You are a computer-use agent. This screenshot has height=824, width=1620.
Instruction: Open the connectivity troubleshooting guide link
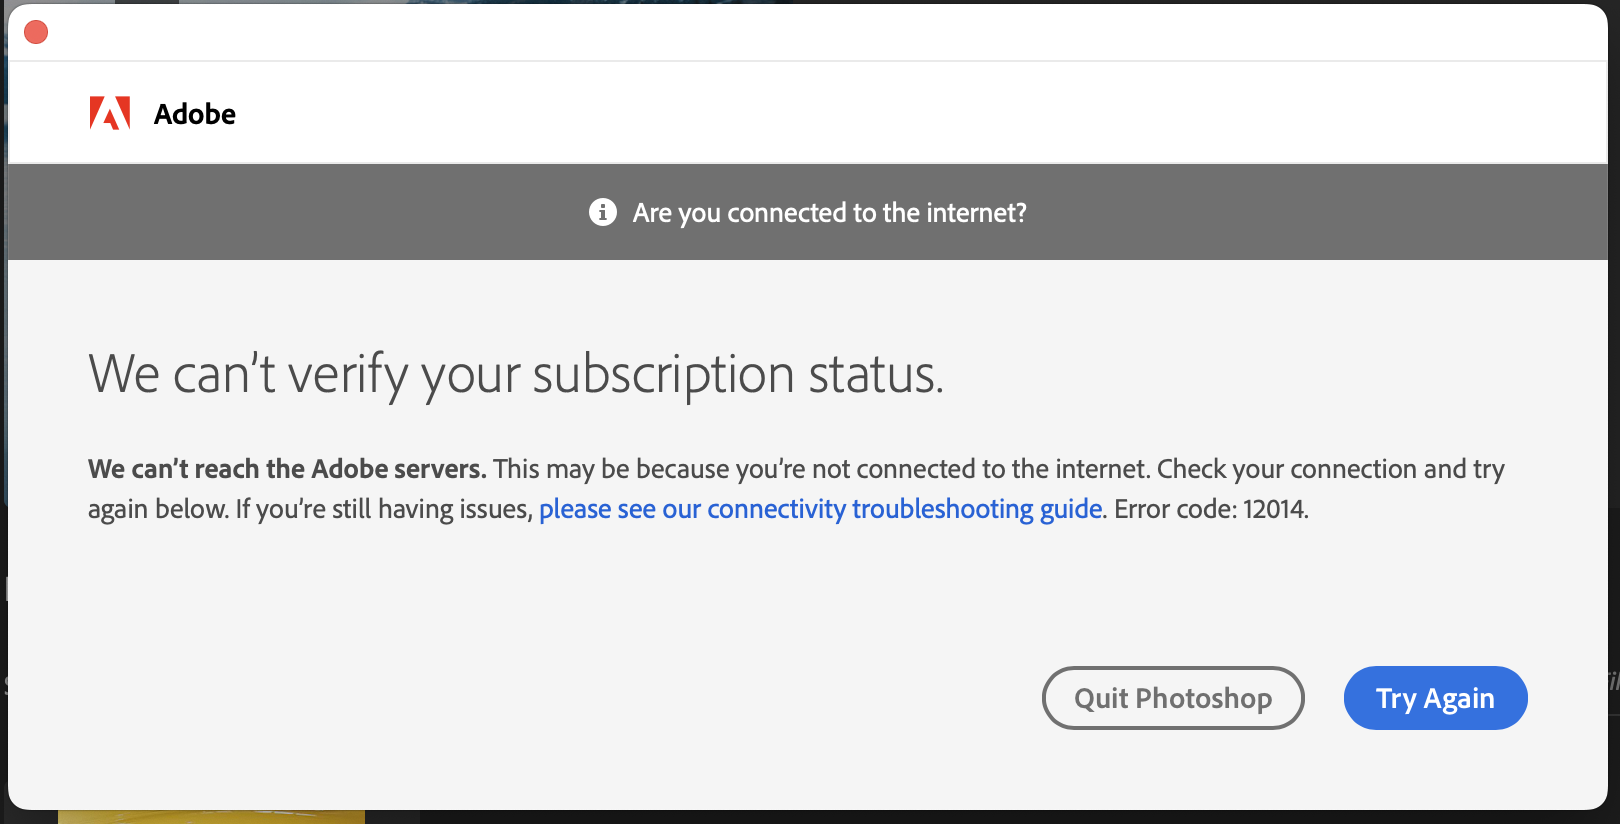820,509
